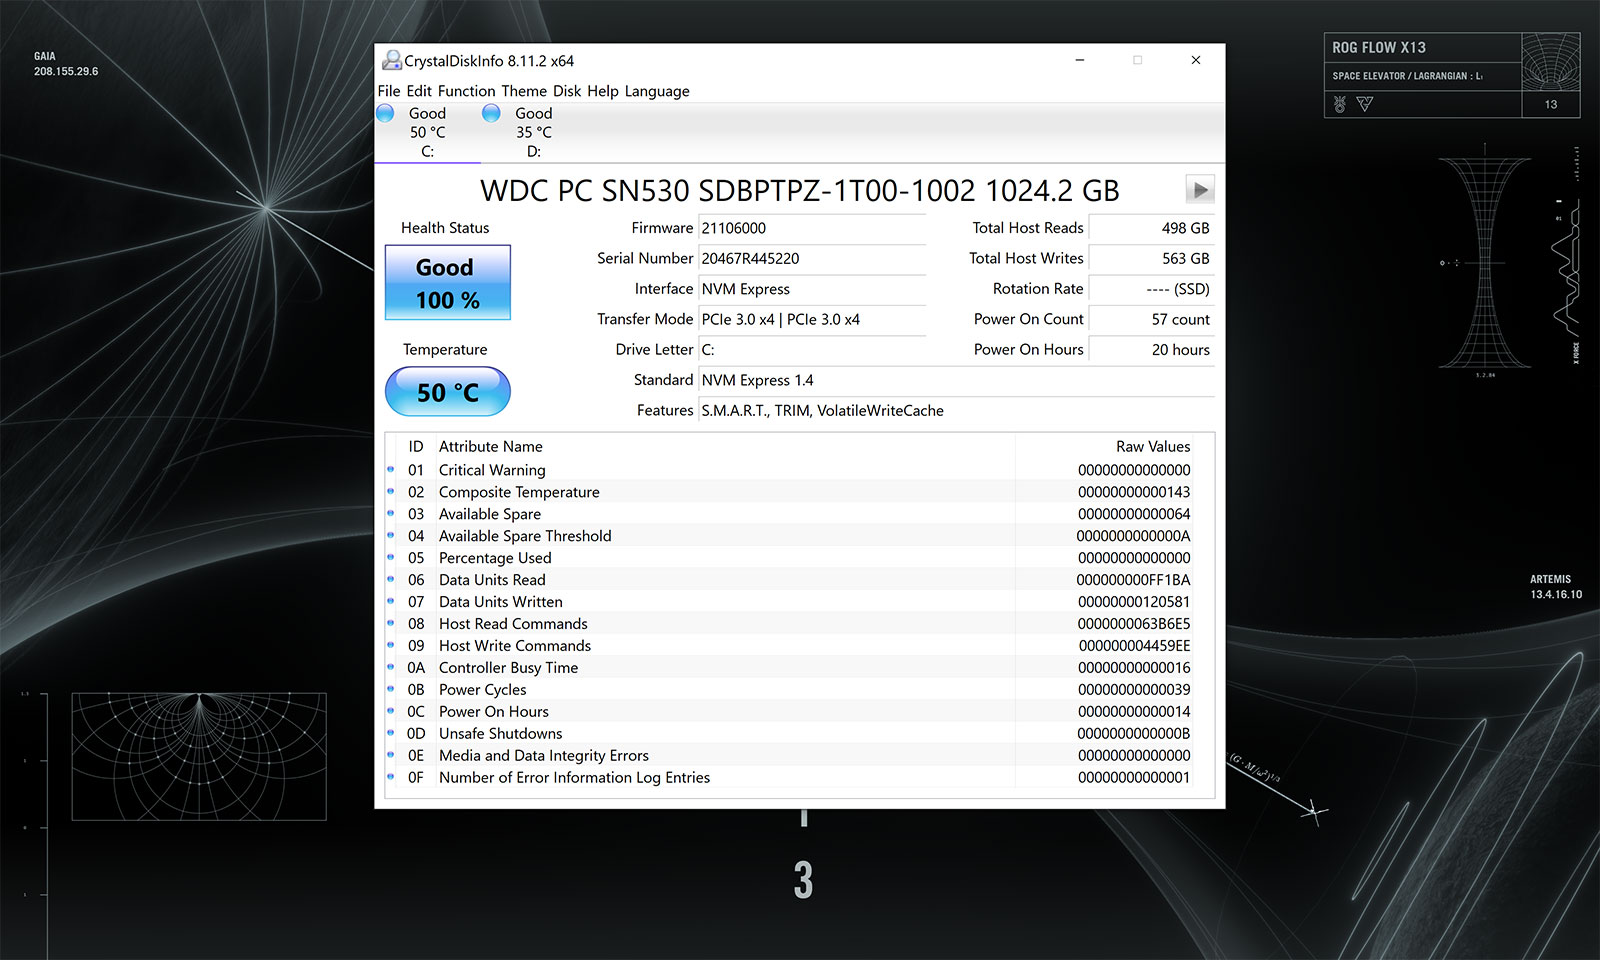The height and width of the screenshot is (960, 1600).
Task: Open the File menu
Action: coord(389,91)
